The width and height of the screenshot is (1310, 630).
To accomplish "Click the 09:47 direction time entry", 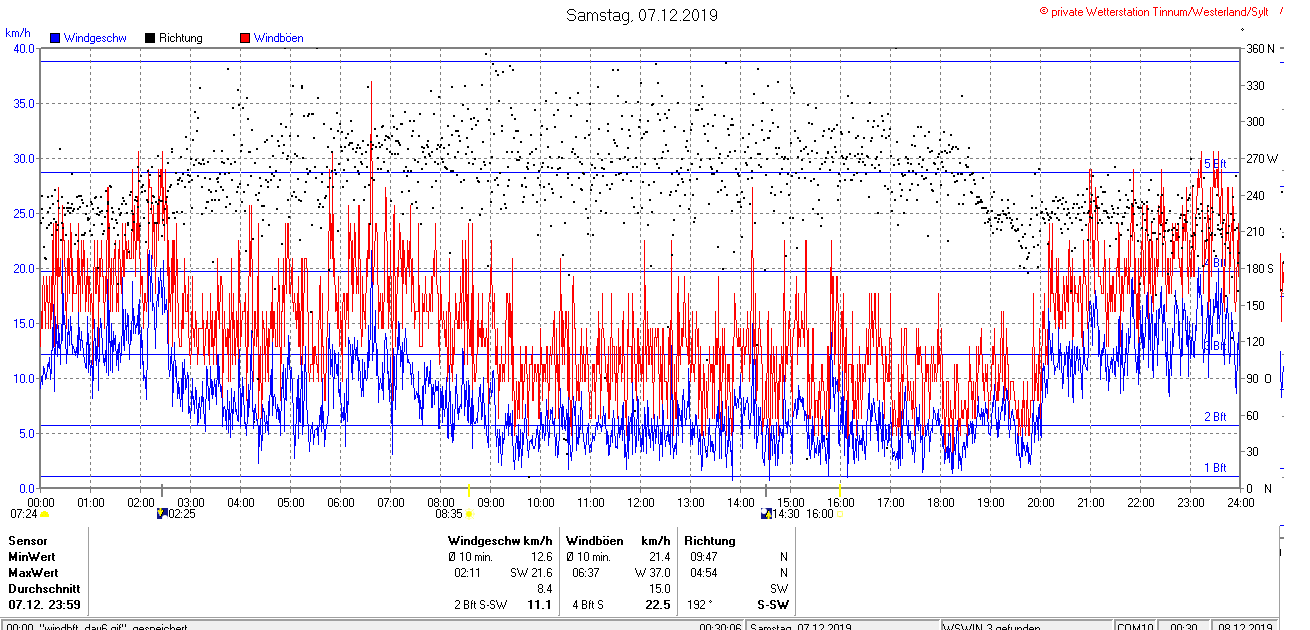I will coord(703,557).
